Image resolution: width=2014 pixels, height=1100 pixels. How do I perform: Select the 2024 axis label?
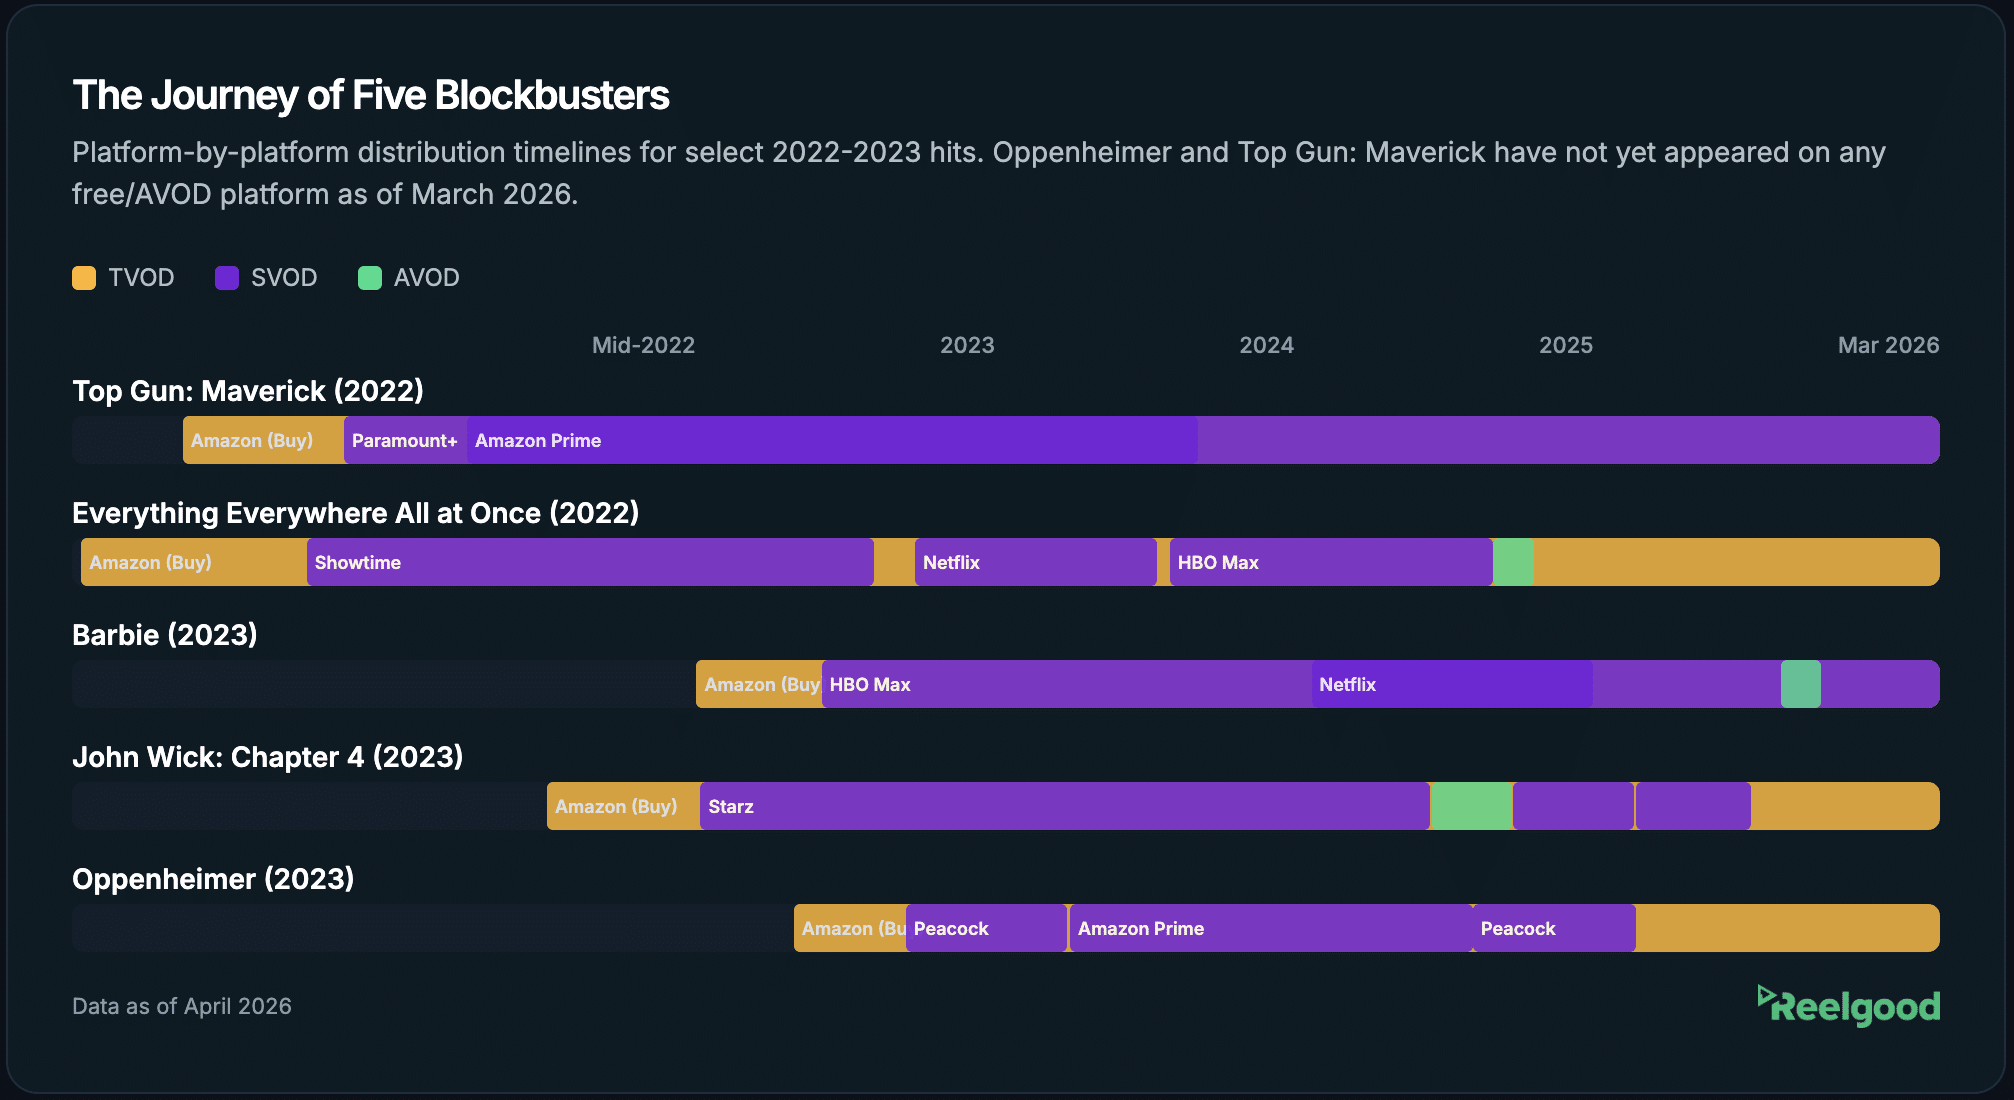pyautogui.click(x=1267, y=345)
